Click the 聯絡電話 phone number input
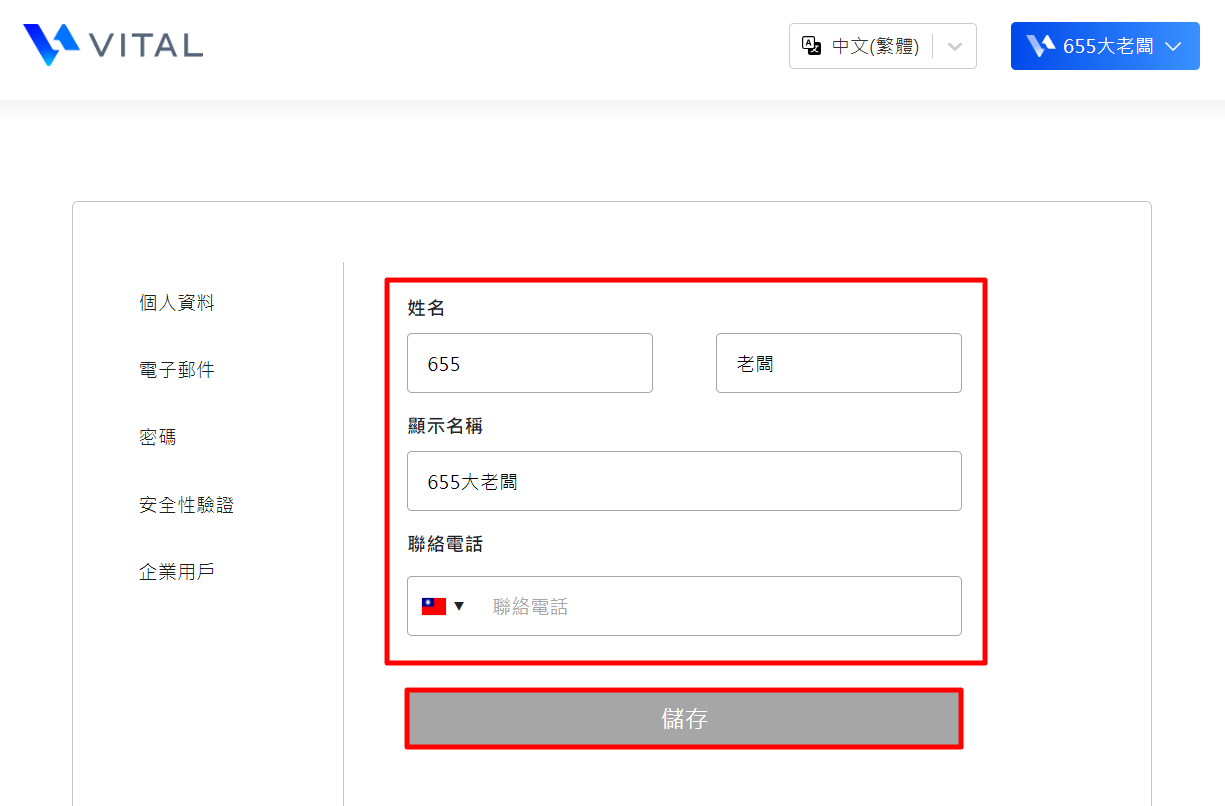This screenshot has width=1225, height=806. 715,606
